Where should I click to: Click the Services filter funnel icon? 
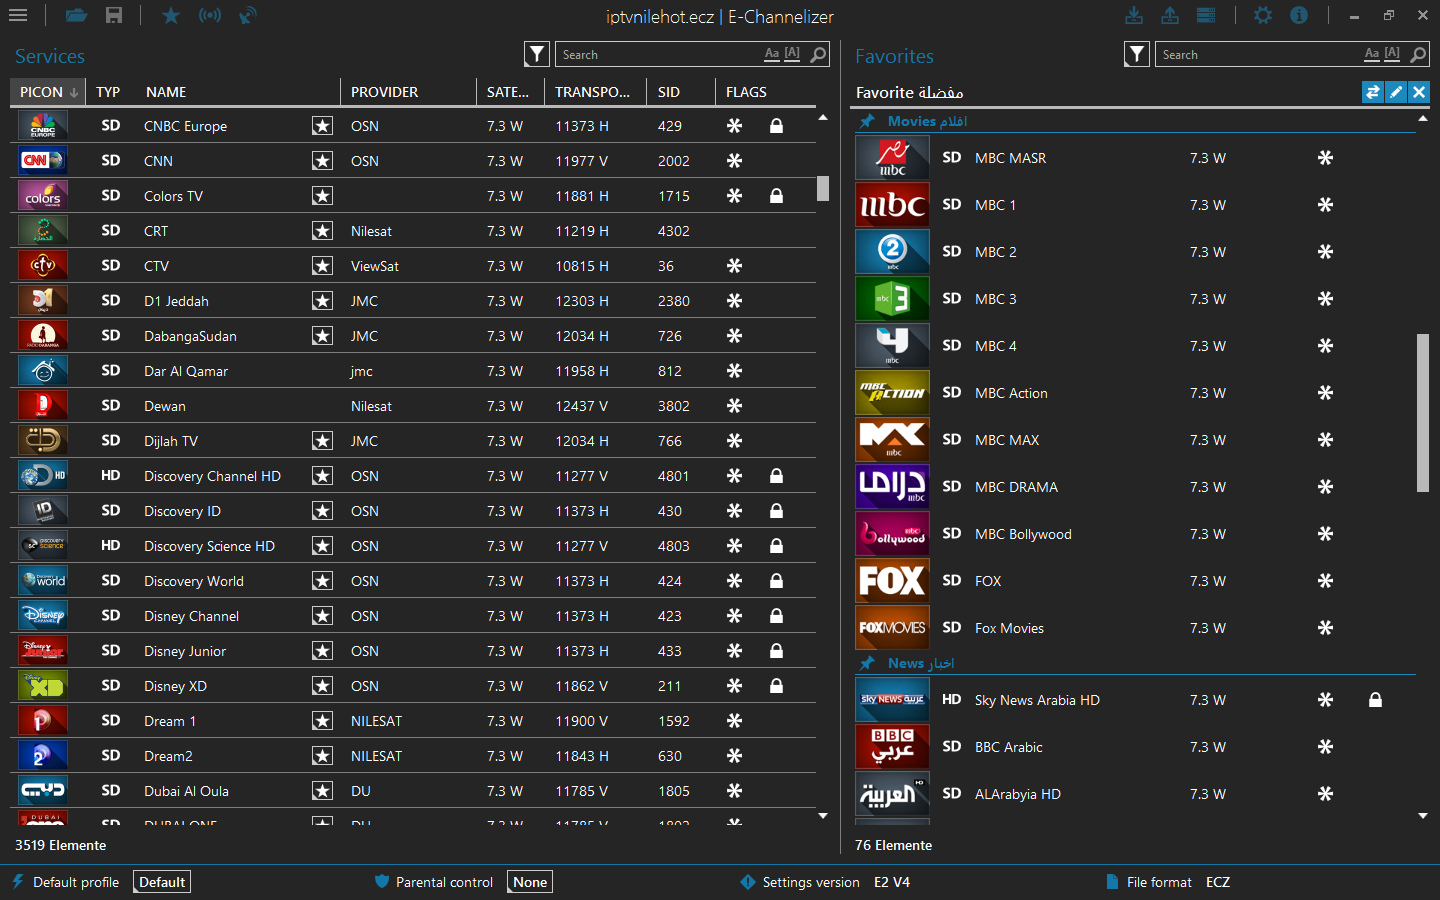coord(537,54)
